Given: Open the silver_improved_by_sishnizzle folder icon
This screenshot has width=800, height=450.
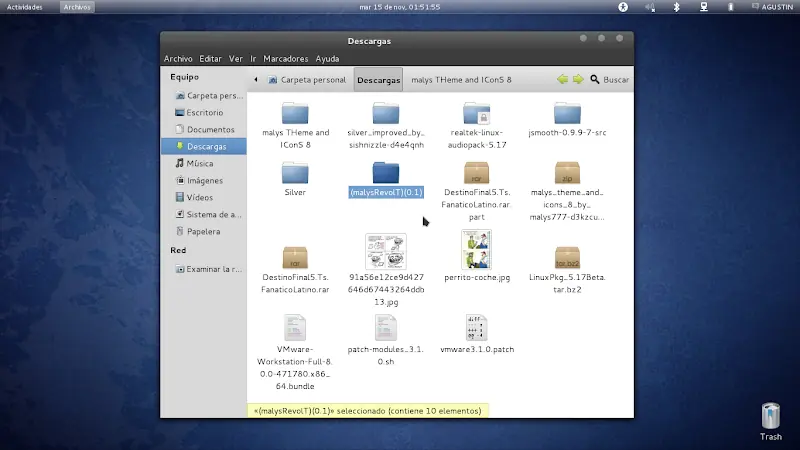Looking at the screenshot, I should [386, 113].
